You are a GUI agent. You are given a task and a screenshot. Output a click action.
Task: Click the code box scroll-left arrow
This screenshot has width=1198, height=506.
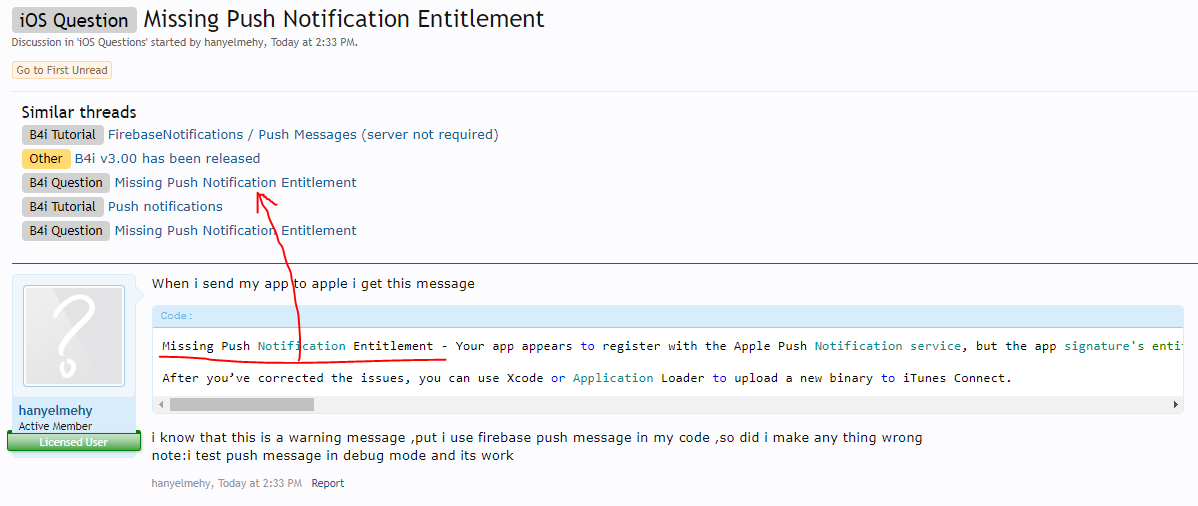pos(161,405)
